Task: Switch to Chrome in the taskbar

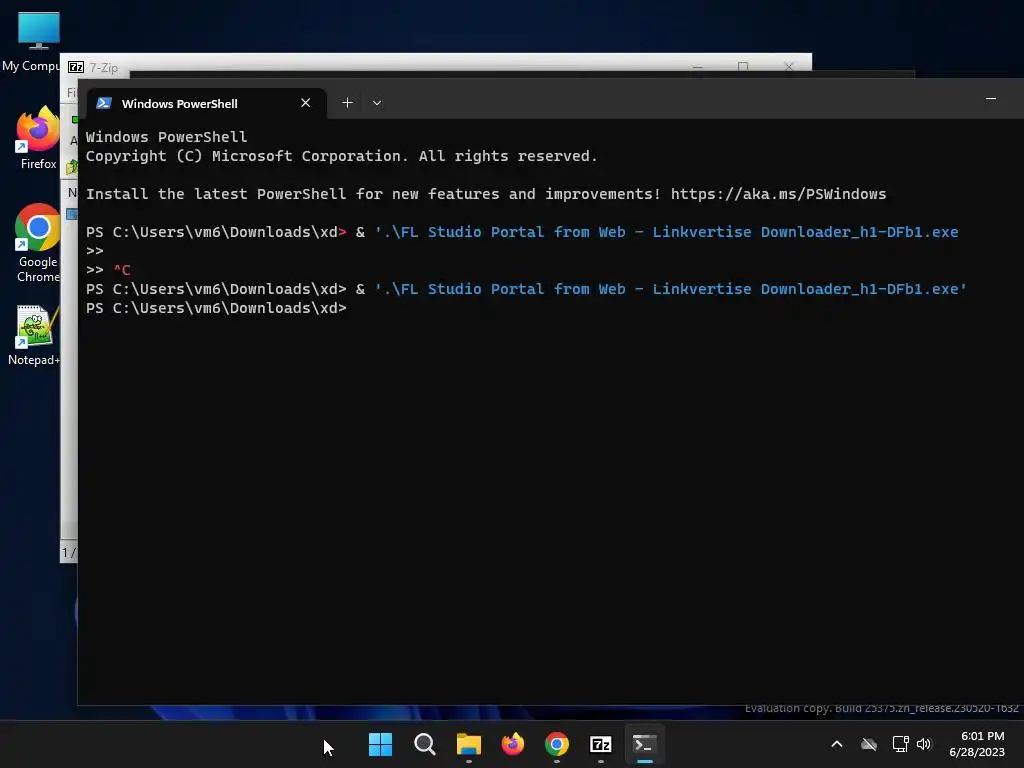Action: pos(556,744)
